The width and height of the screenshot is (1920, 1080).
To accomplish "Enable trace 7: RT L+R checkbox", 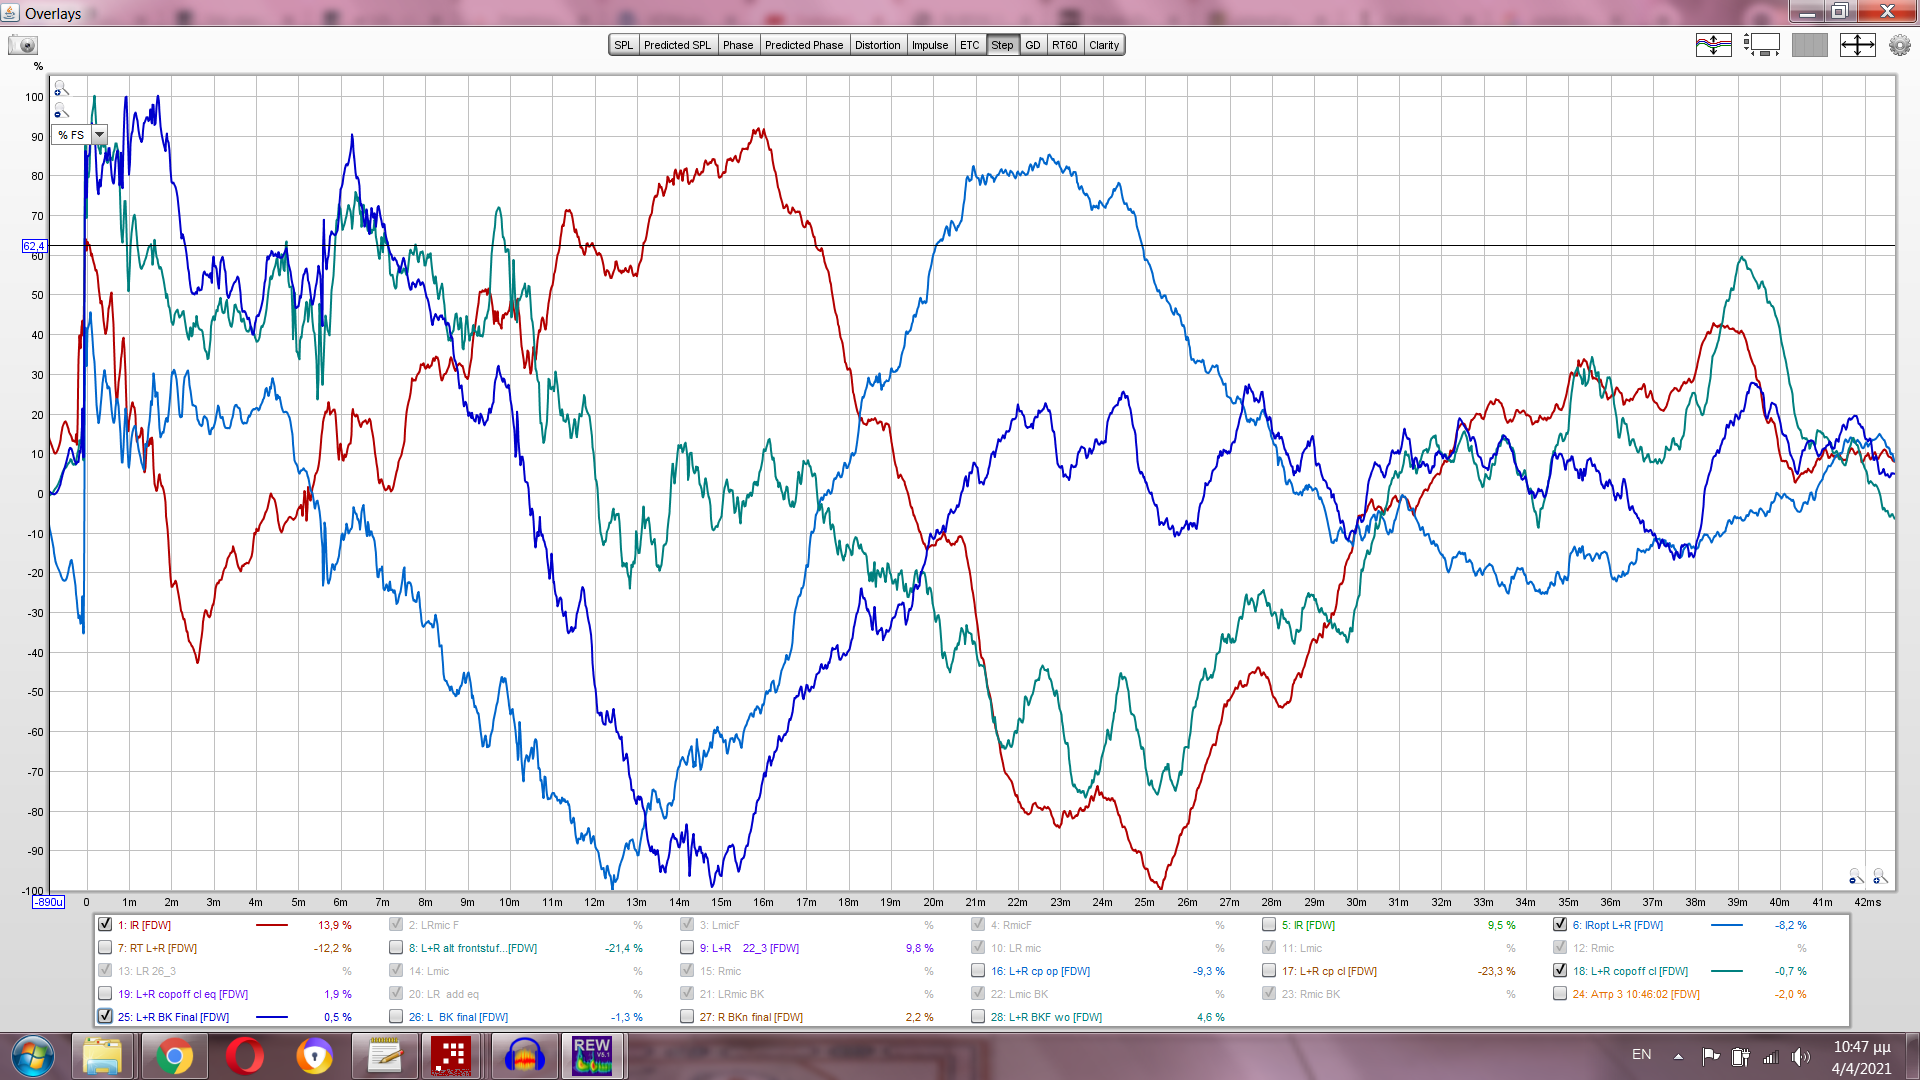I will [x=105, y=948].
